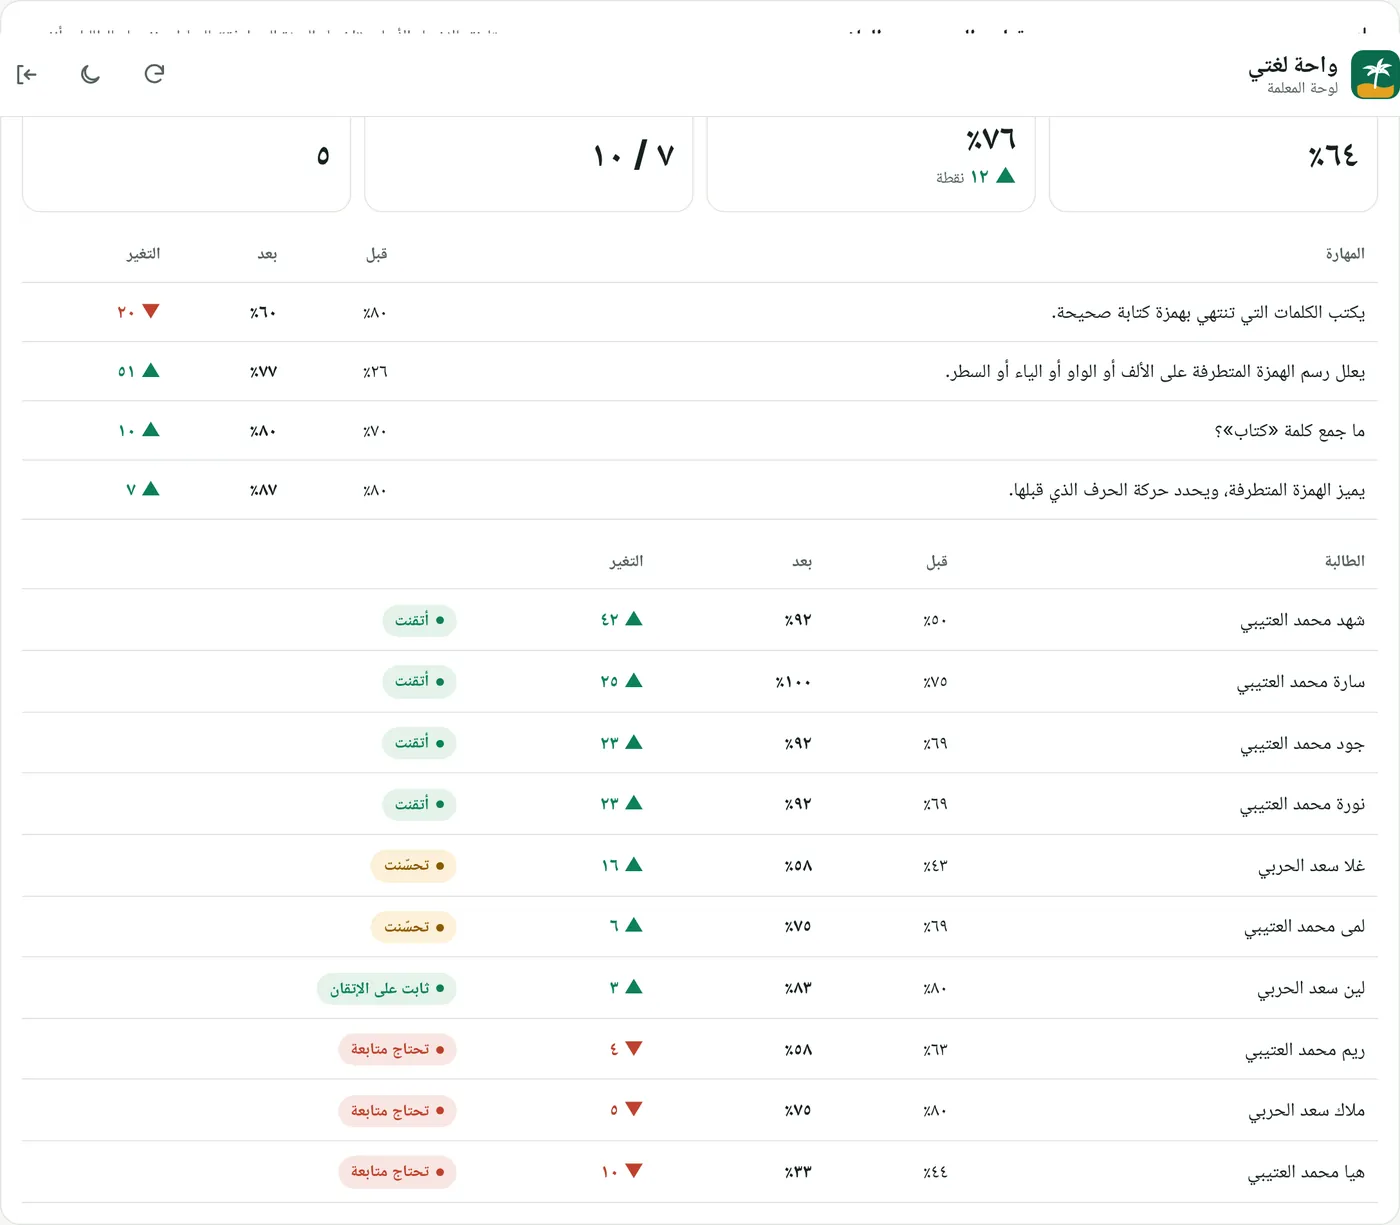
Task: Click the logout icon in header
Action: [x=27, y=74]
